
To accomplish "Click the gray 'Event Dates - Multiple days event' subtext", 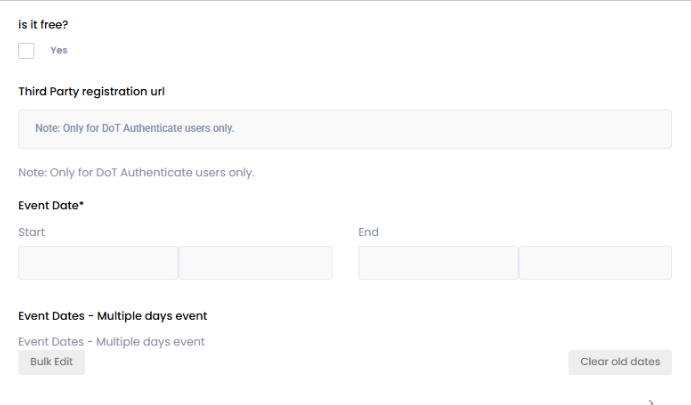I will (x=112, y=341).
